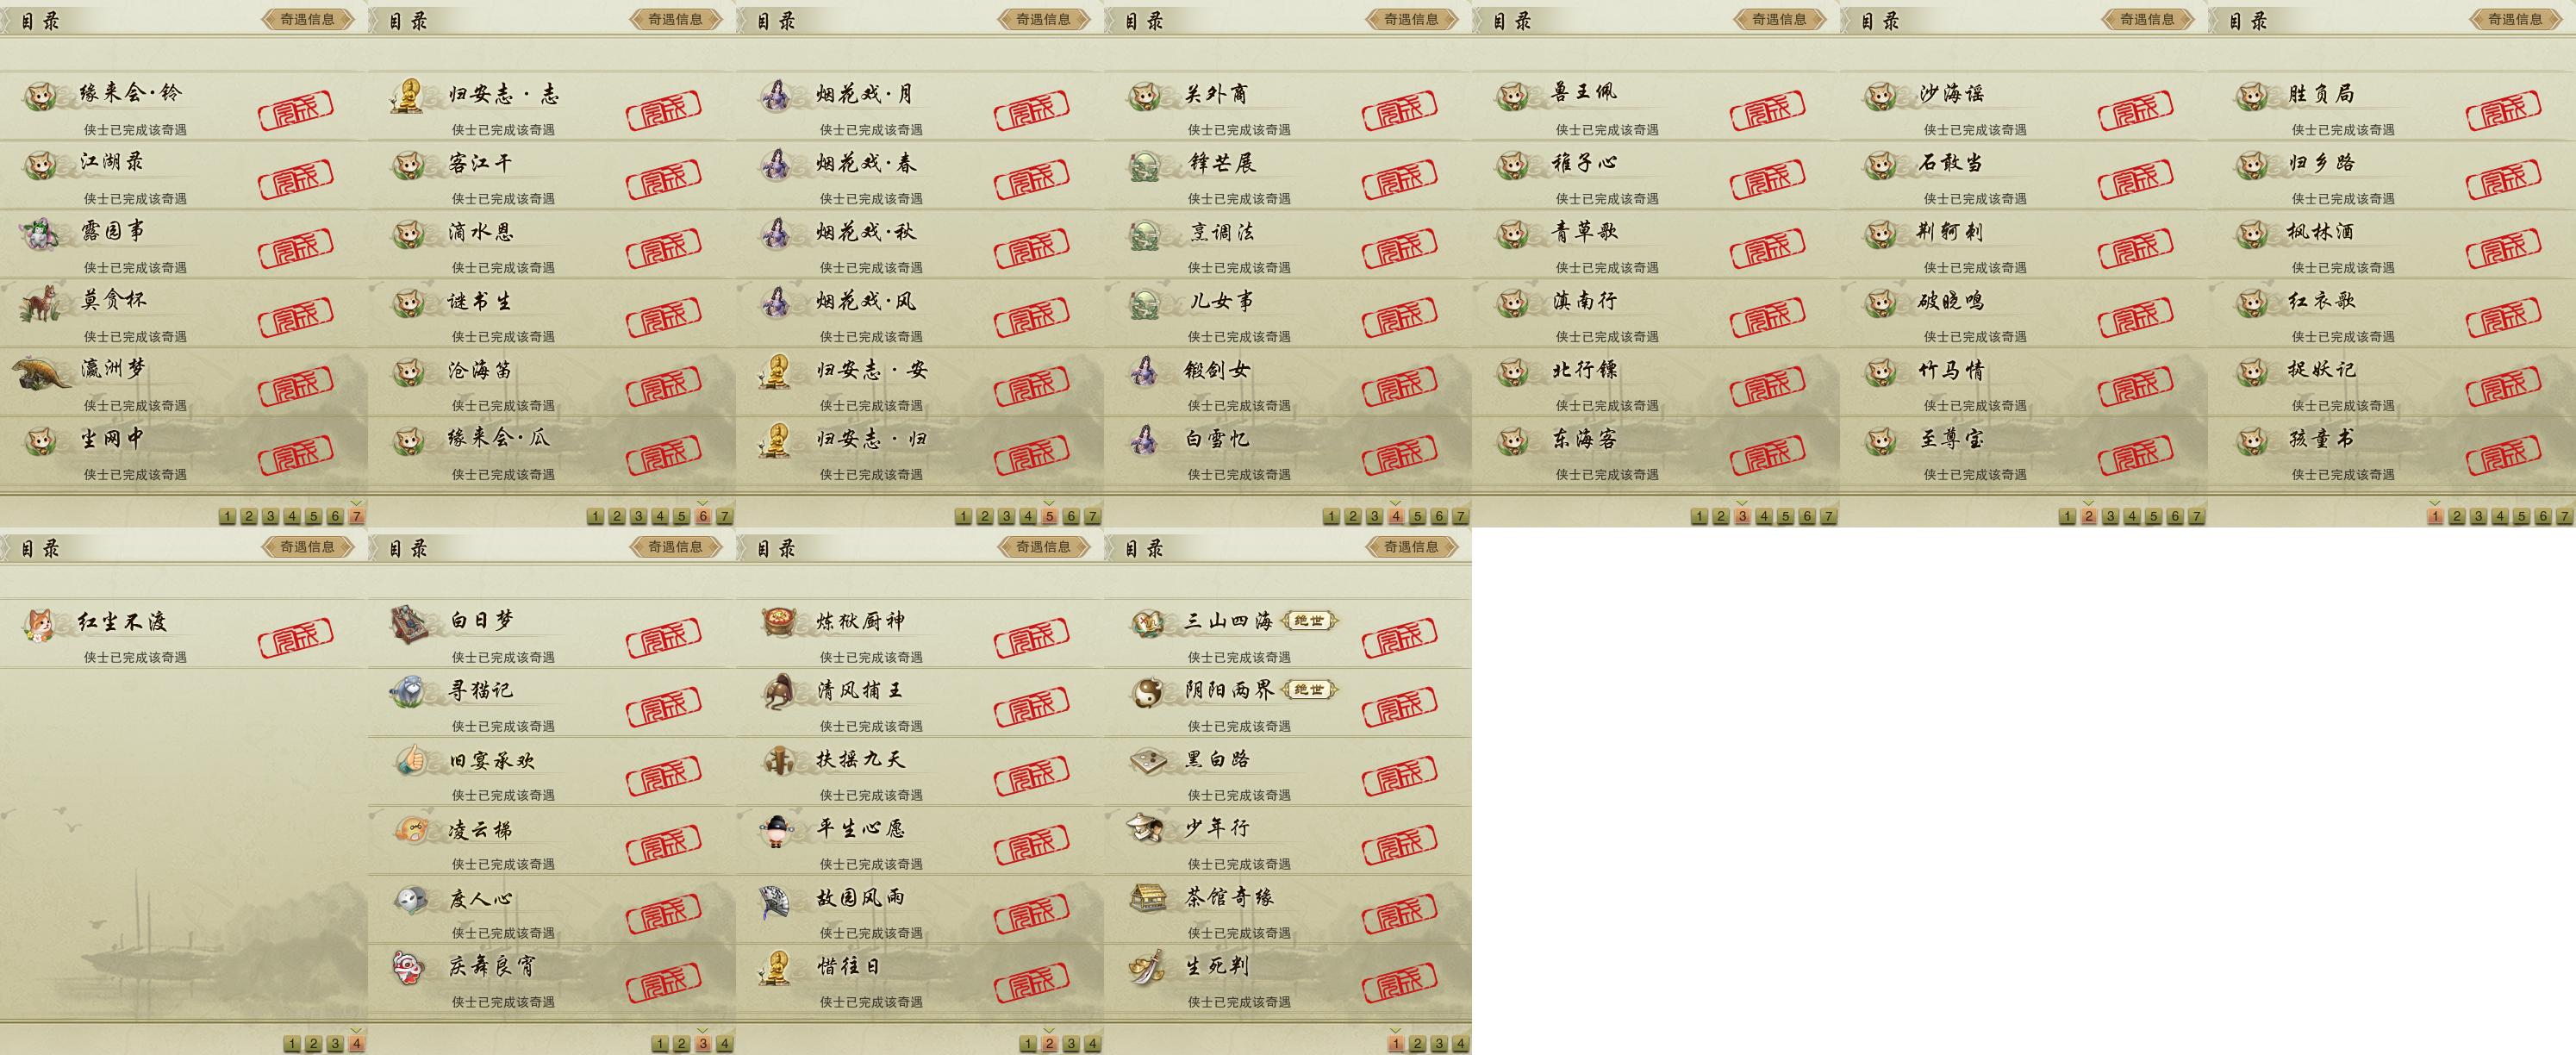Click the 绝世 badge next to 三山四海
This screenshot has width=2576, height=1055.
[x=1309, y=621]
